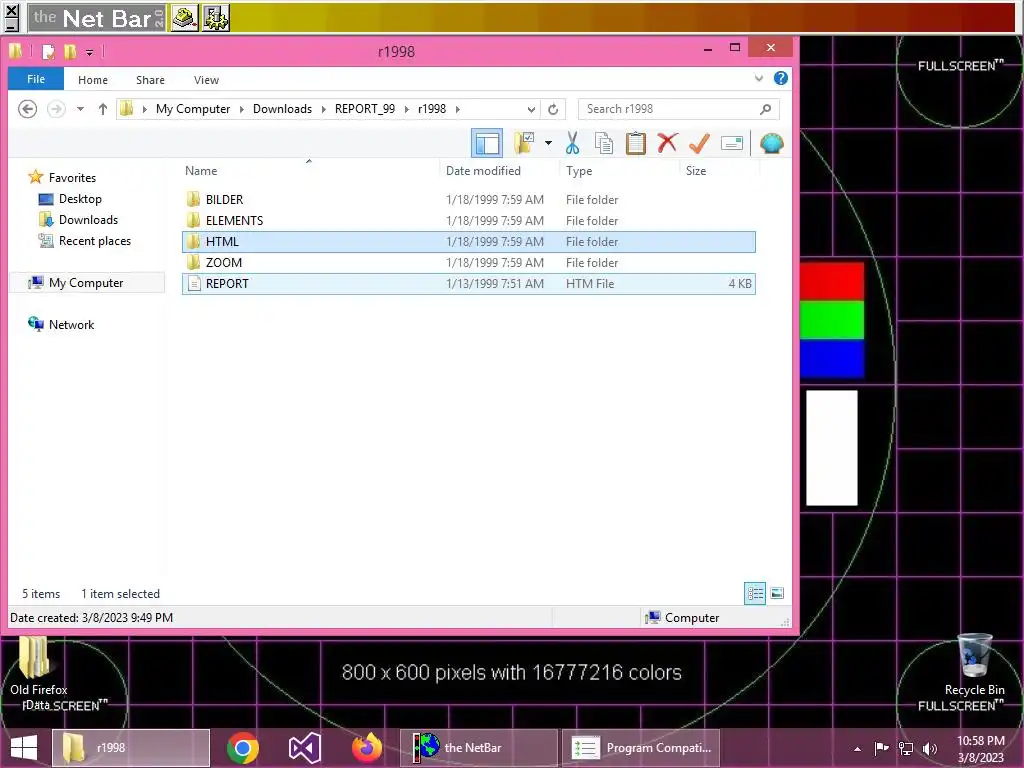Sort by Date modified column header
This screenshot has width=1024, height=768.
pos(500,170)
